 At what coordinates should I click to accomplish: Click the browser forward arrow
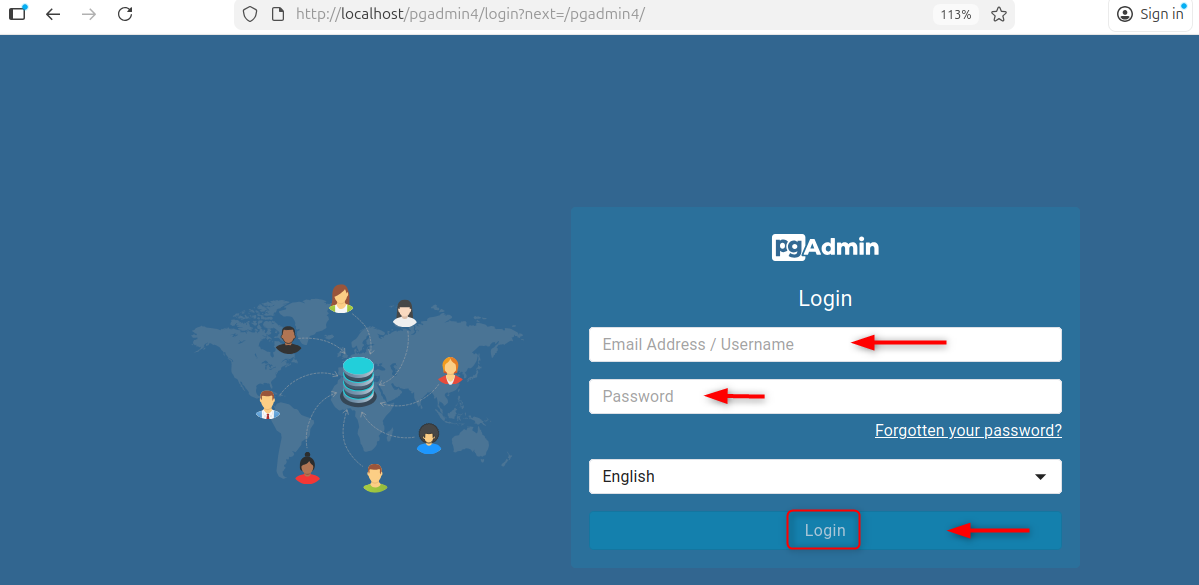pyautogui.click(x=89, y=14)
